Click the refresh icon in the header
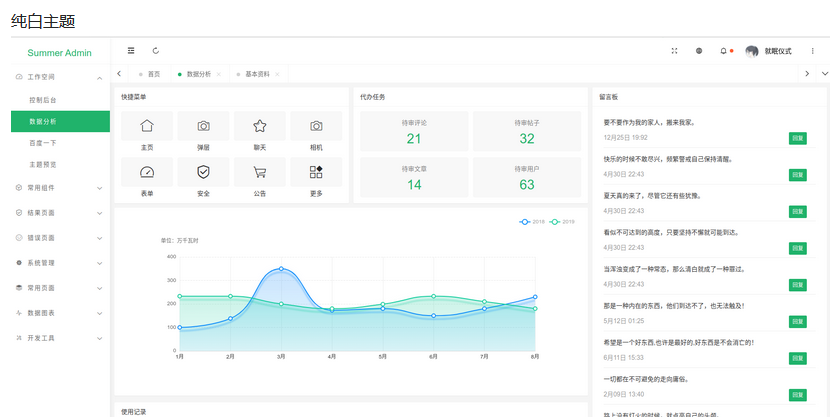Image resolution: width=830 pixels, height=417 pixels. [155, 50]
